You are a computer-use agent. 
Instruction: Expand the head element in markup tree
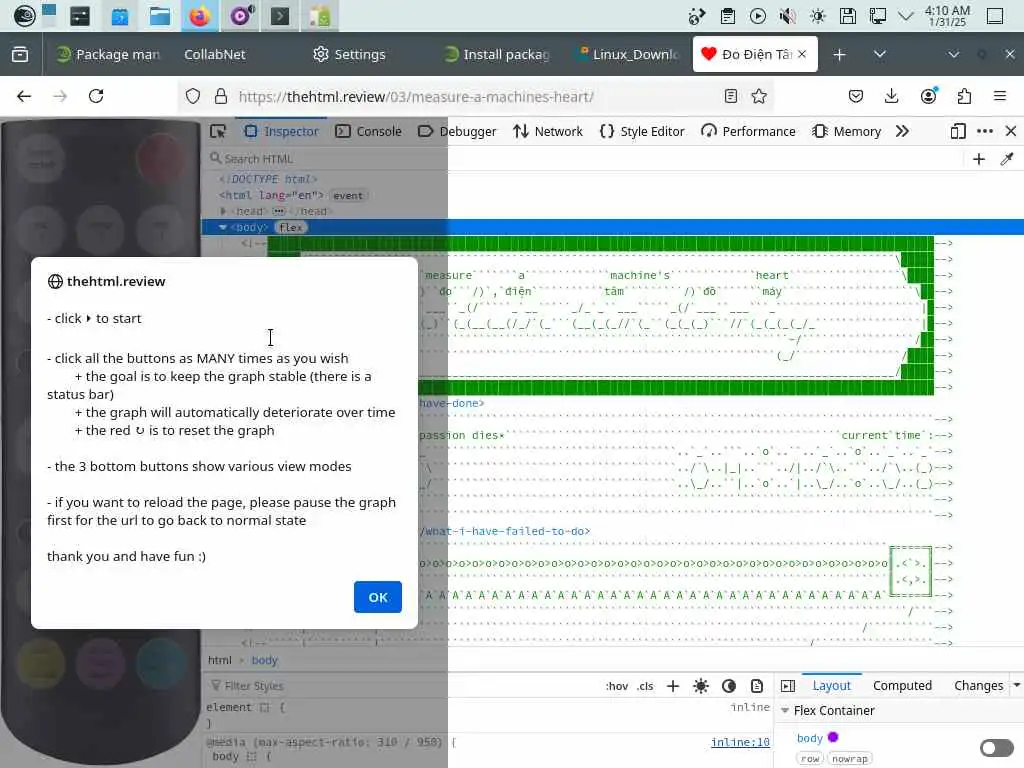point(223,211)
